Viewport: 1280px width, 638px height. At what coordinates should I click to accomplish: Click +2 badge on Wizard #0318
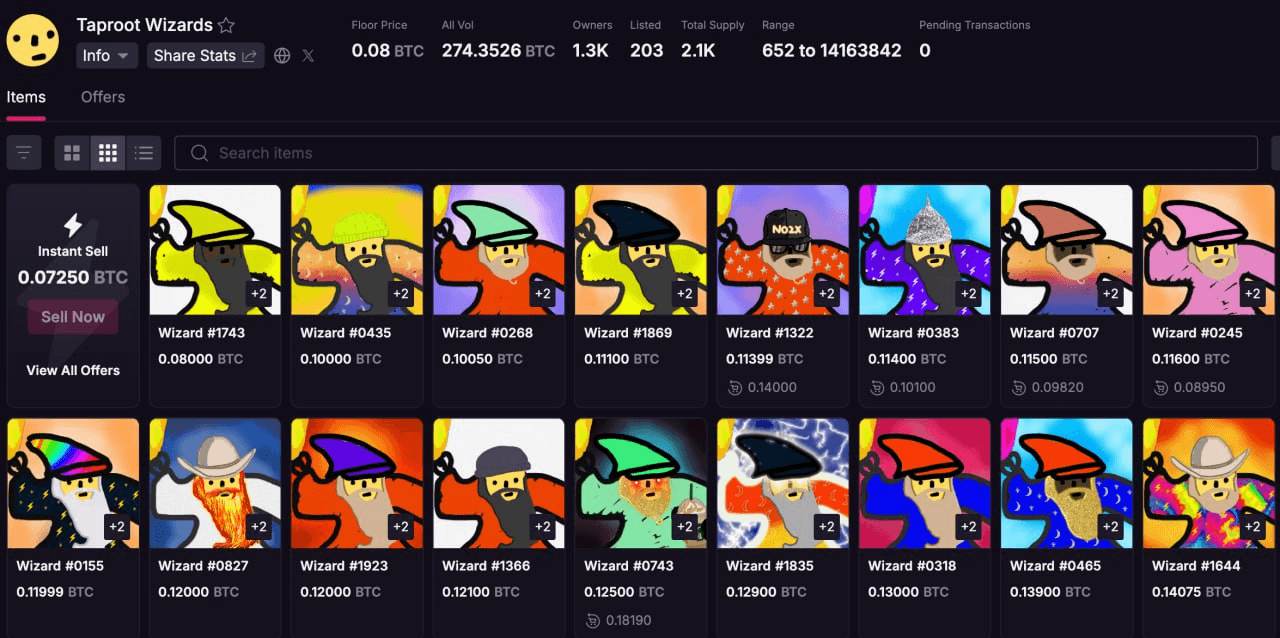969,527
